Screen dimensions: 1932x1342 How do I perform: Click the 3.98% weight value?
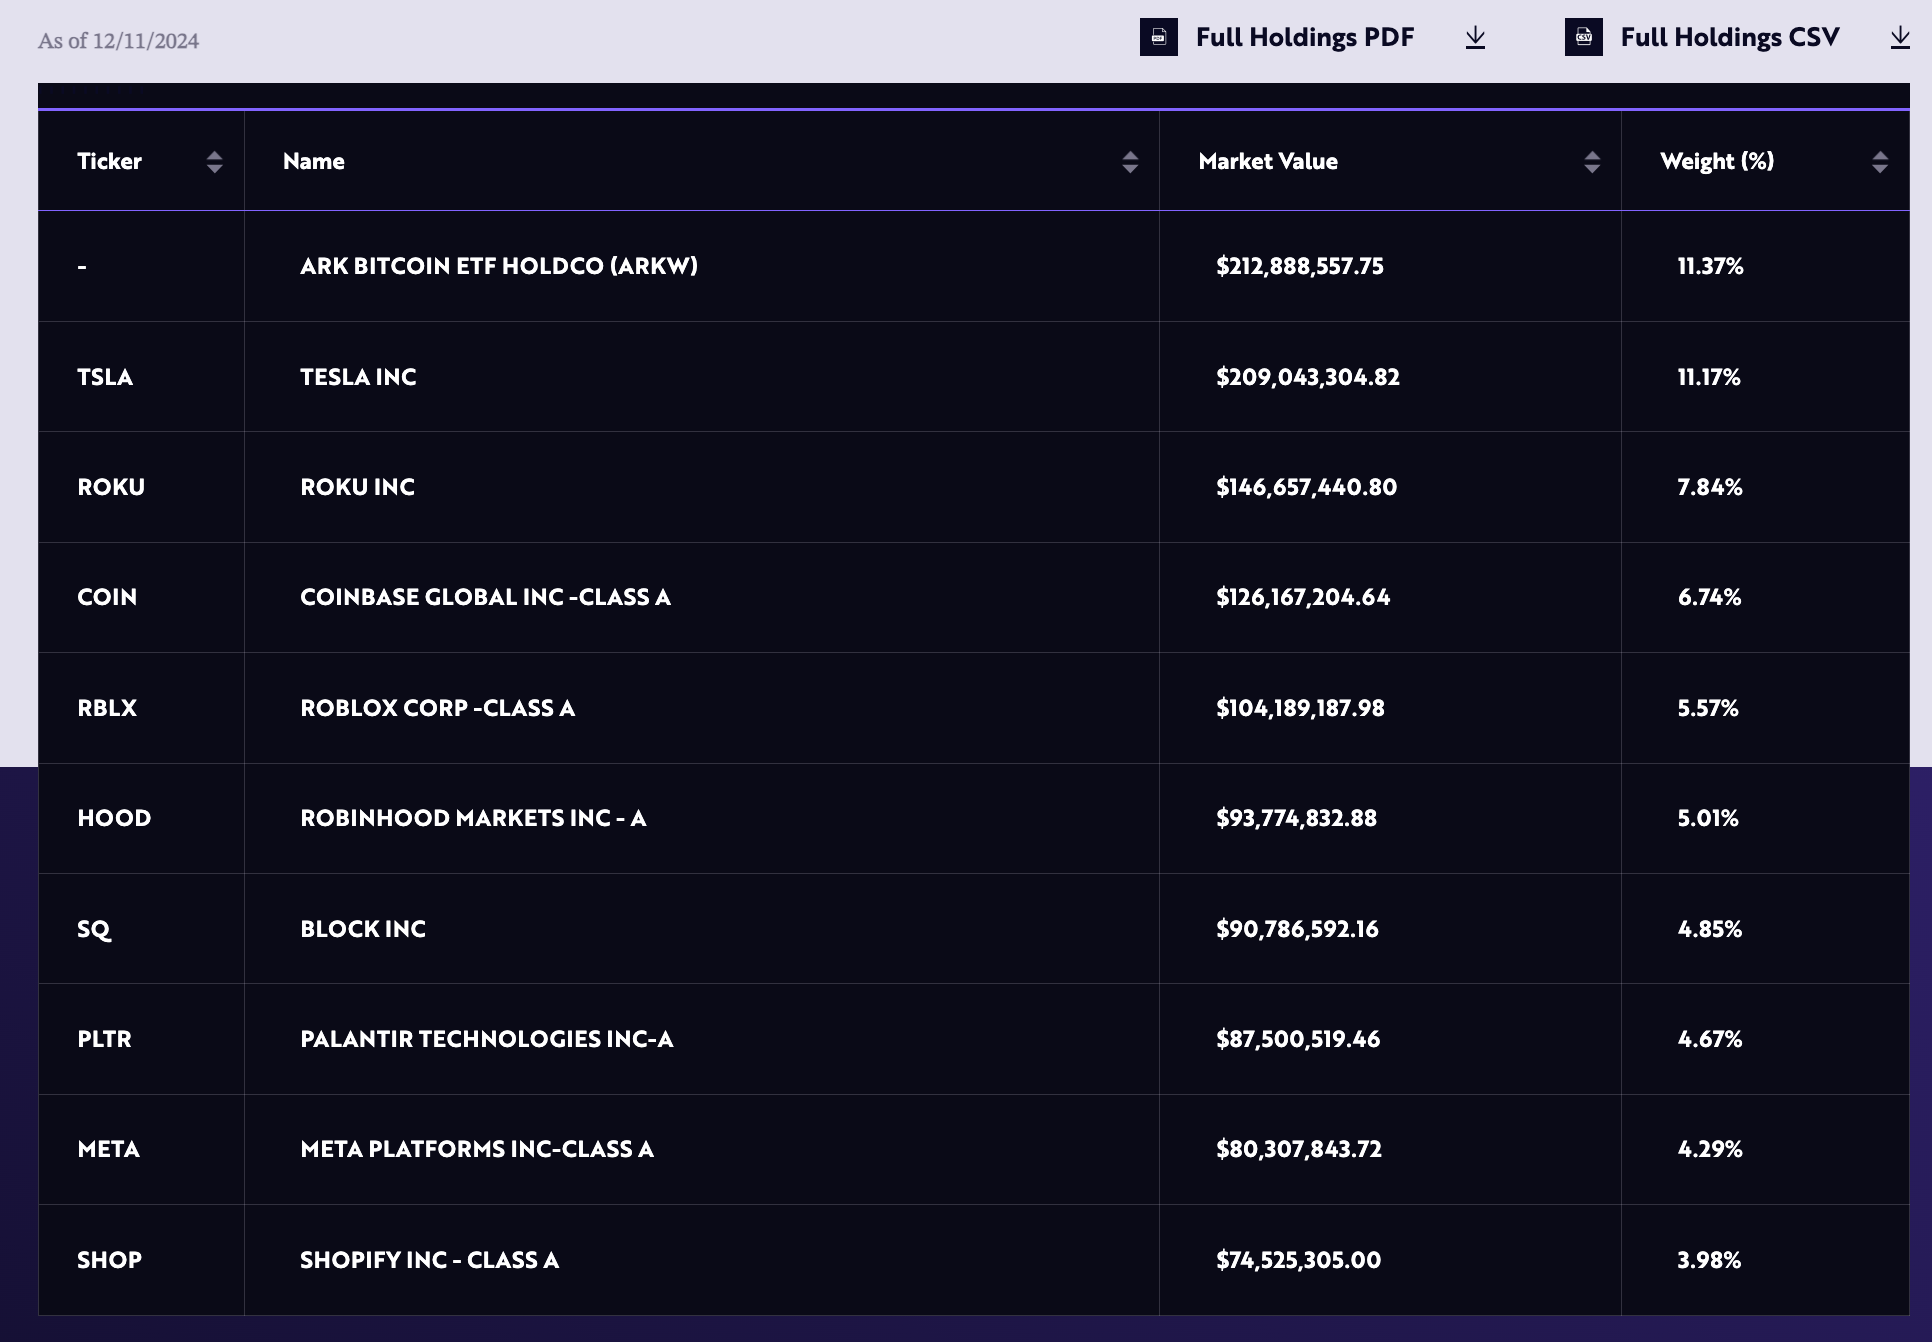1709,1260
